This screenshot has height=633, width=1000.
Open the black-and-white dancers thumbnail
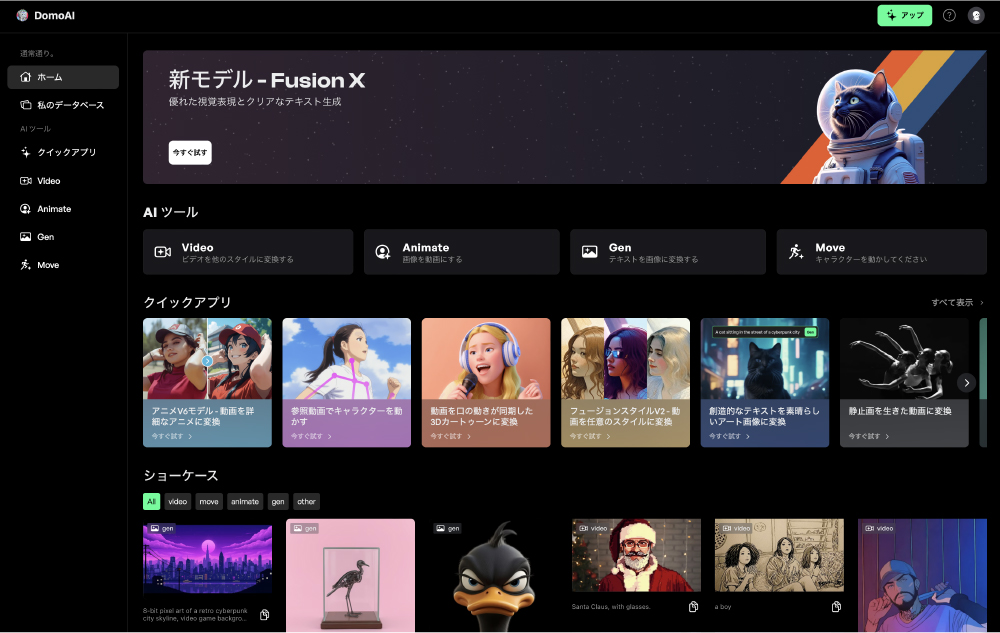(904, 359)
